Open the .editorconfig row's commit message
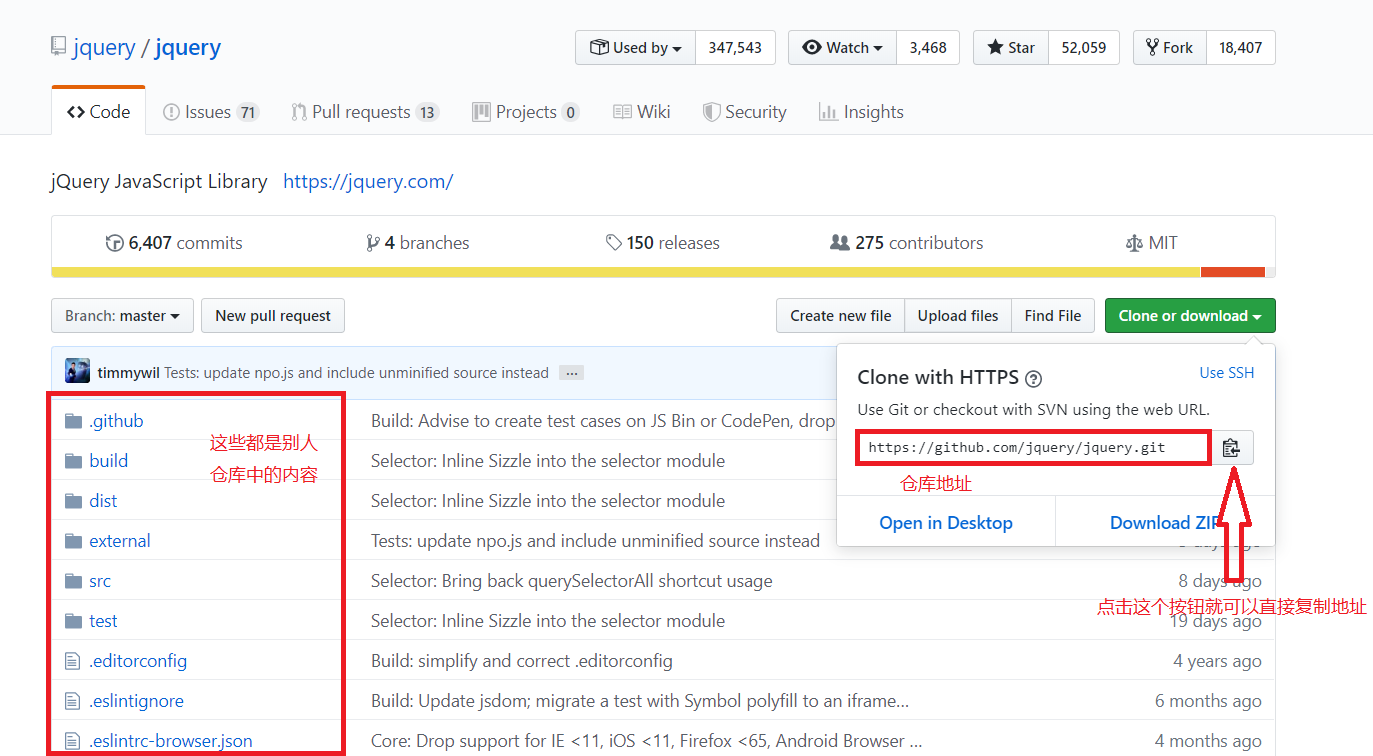Screen dimensions: 1373x756 click(x=522, y=661)
